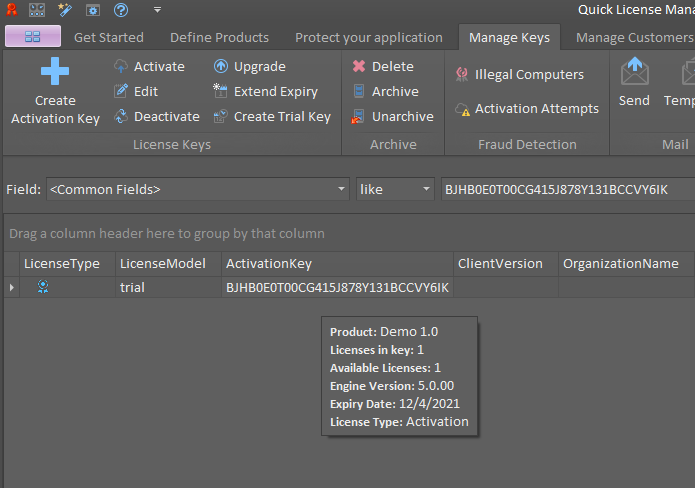Image resolution: width=695 pixels, height=488 pixels.
Task: Click the Extend Expiry calendar icon
Action: click(x=220, y=91)
